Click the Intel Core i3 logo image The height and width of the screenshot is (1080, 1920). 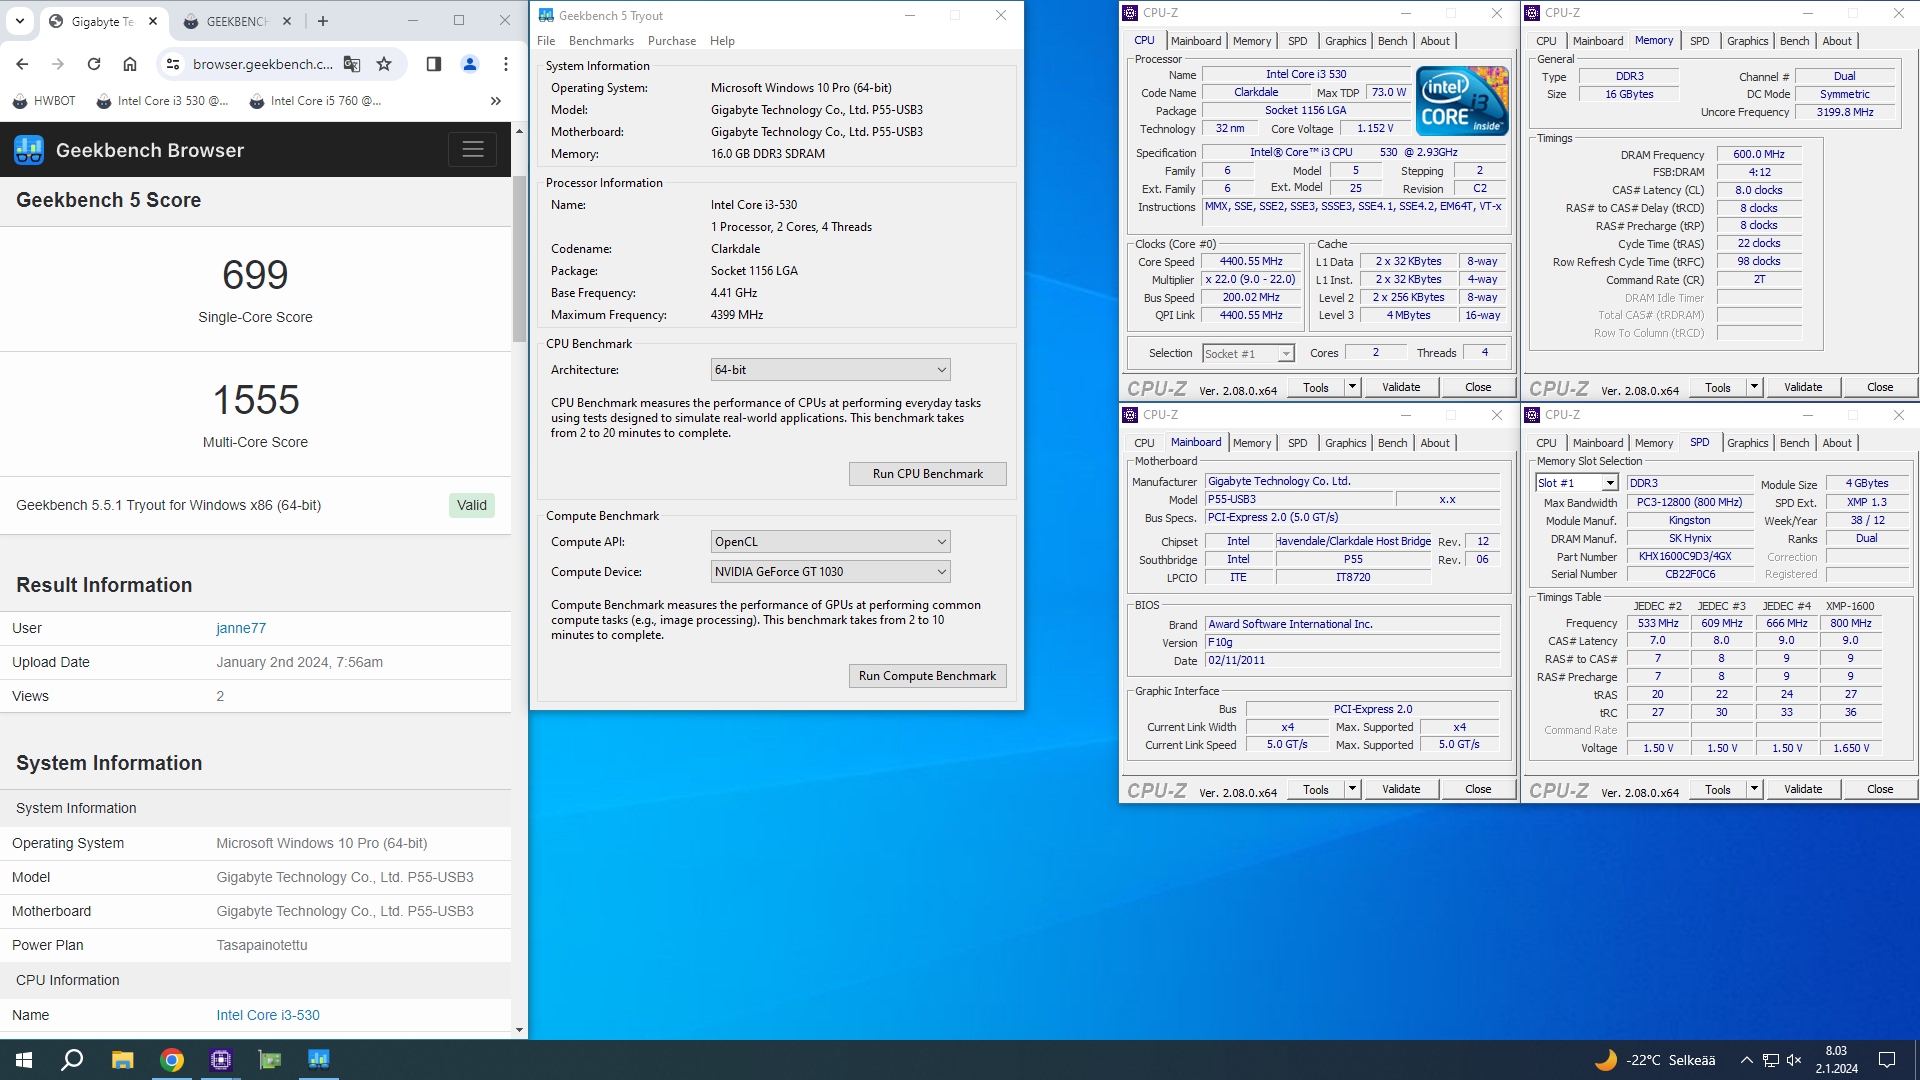tap(1463, 100)
